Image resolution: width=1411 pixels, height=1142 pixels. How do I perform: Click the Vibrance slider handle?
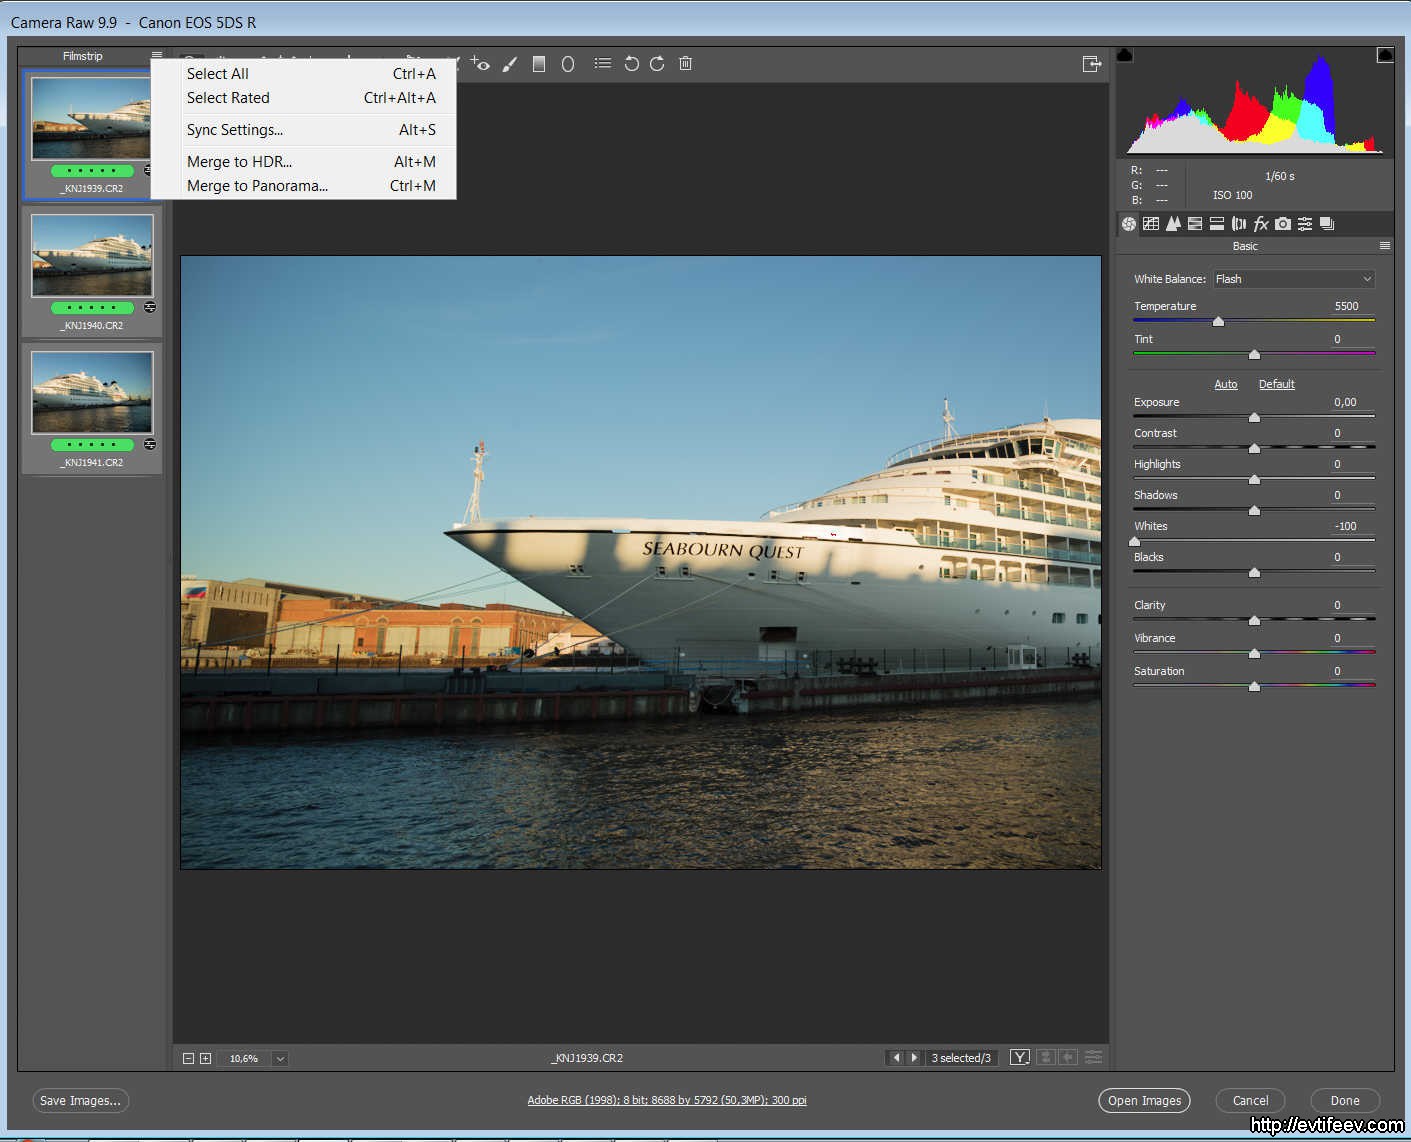pos(1254,653)
